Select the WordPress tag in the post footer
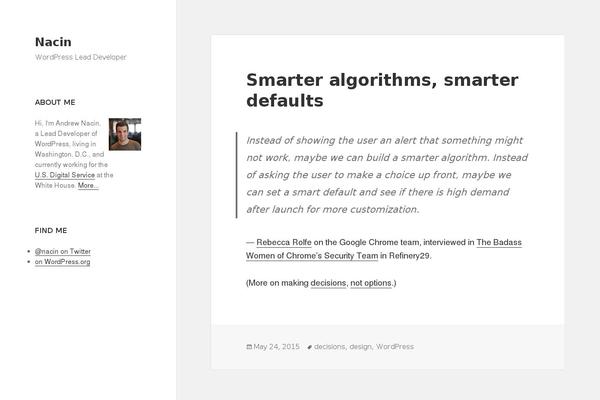The height and width of the screenshot is (400, 600). pos(395,347)
